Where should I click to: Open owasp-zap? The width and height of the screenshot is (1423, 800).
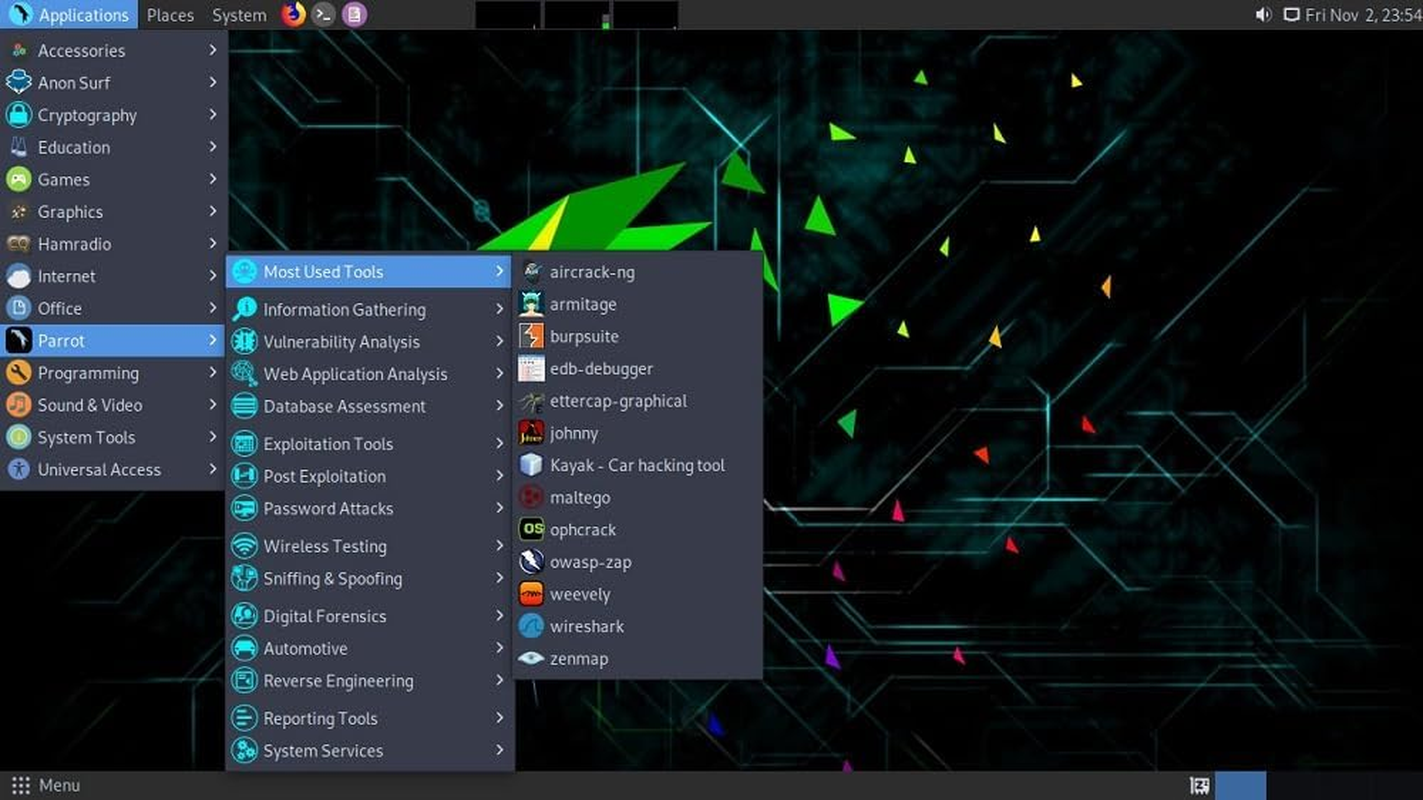pyautogui.click(x=590, y=561)
